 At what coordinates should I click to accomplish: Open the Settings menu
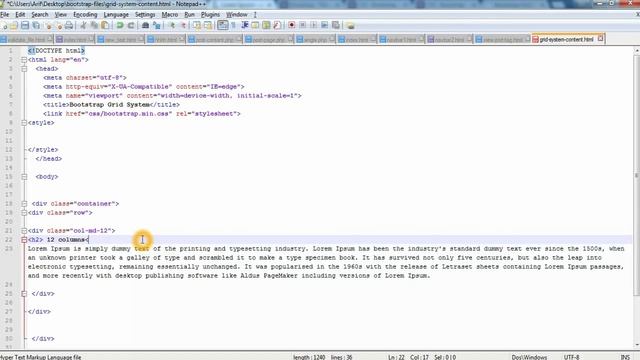[x=145, y=15]
